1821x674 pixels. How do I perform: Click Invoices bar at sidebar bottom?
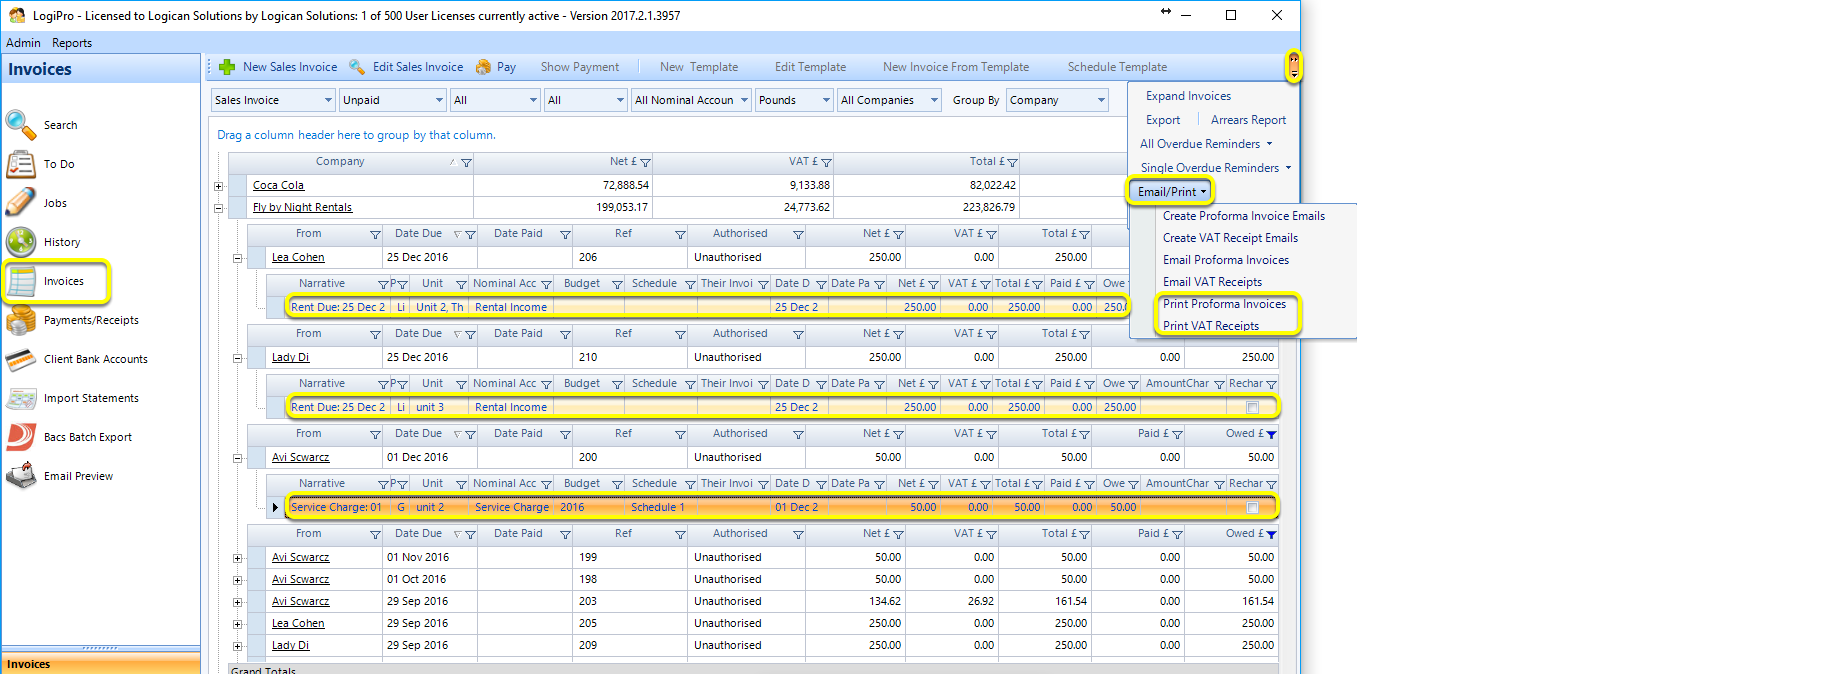tap(101, 664)
